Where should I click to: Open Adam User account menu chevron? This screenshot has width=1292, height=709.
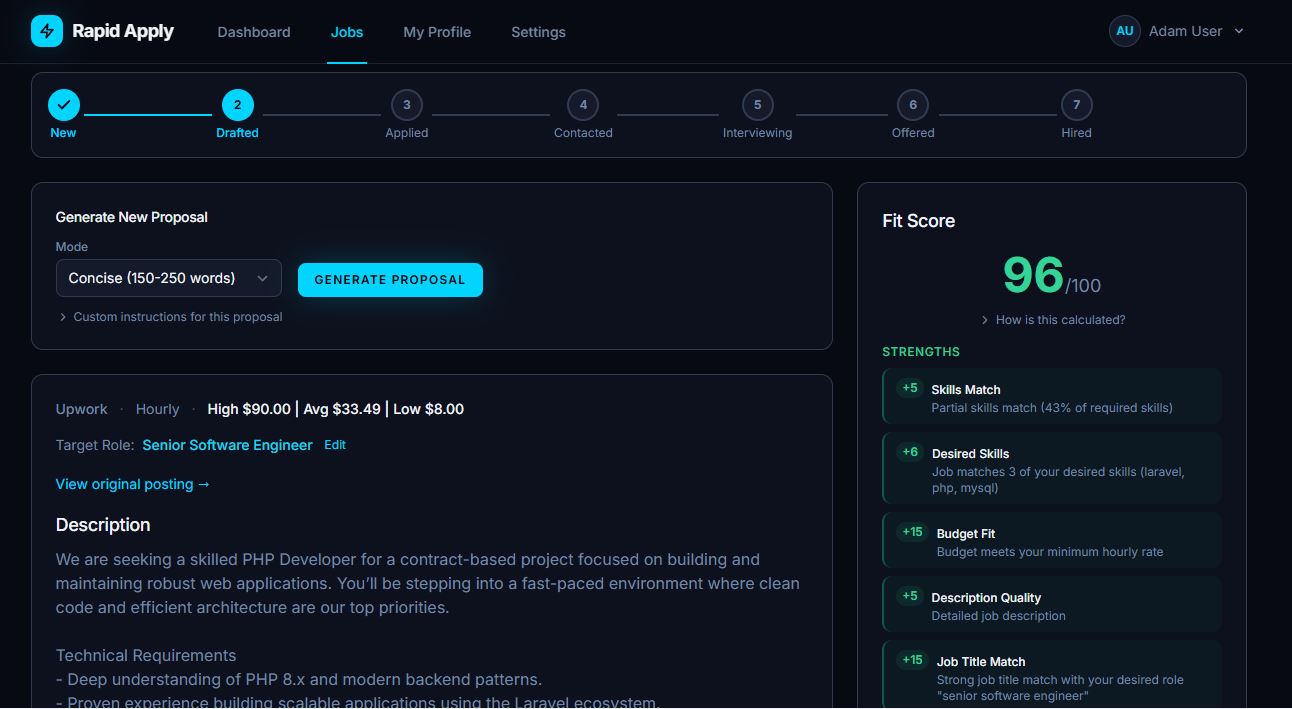(1239, 31)
